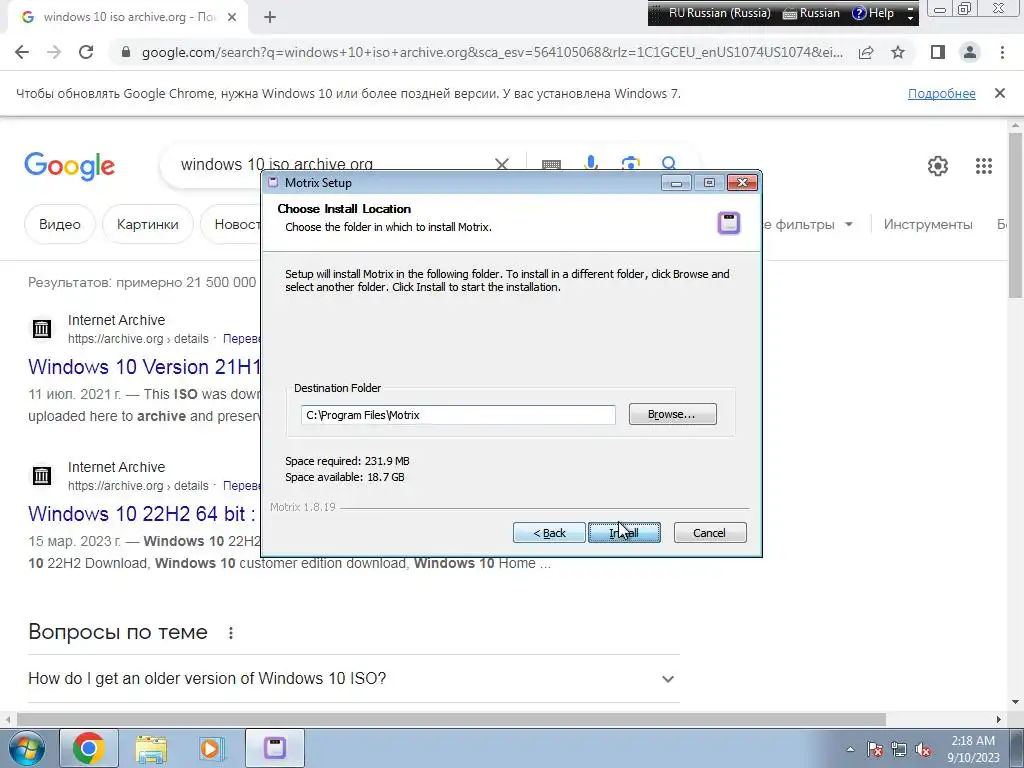Open File Explorer from taskbar

click(x=151, y=748)
